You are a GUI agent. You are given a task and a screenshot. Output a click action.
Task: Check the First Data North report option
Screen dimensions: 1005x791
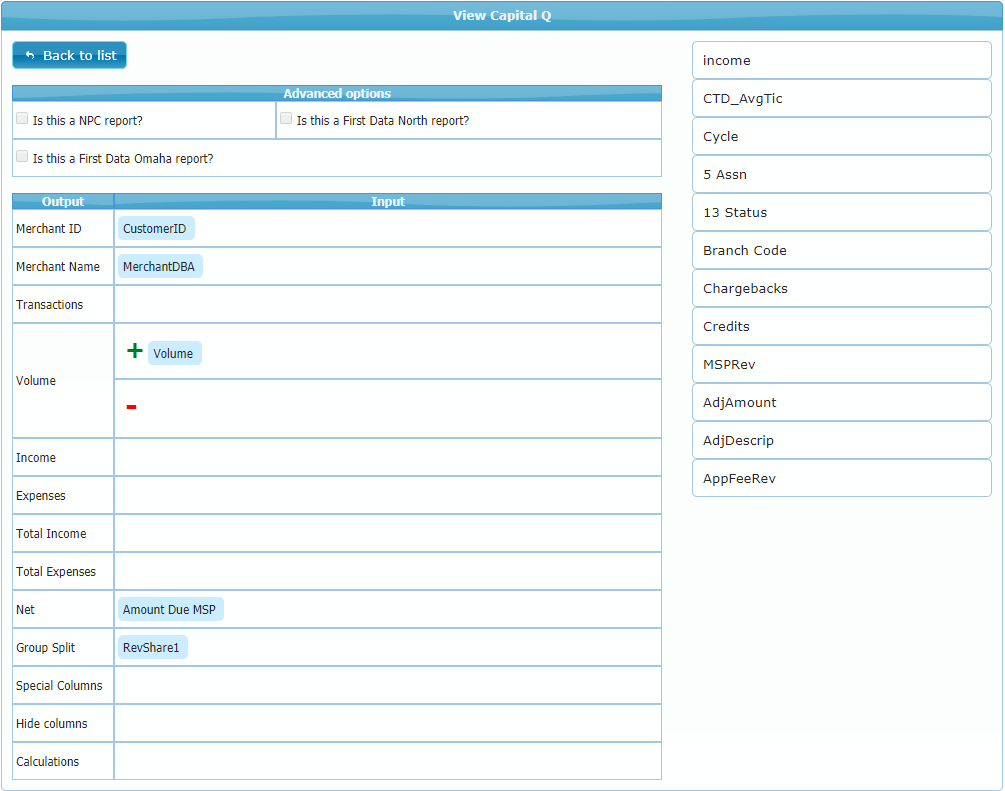click(x=286, y=119)
